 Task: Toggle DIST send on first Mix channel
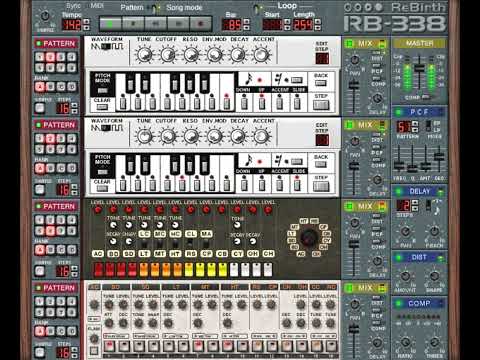click(376, 54)
